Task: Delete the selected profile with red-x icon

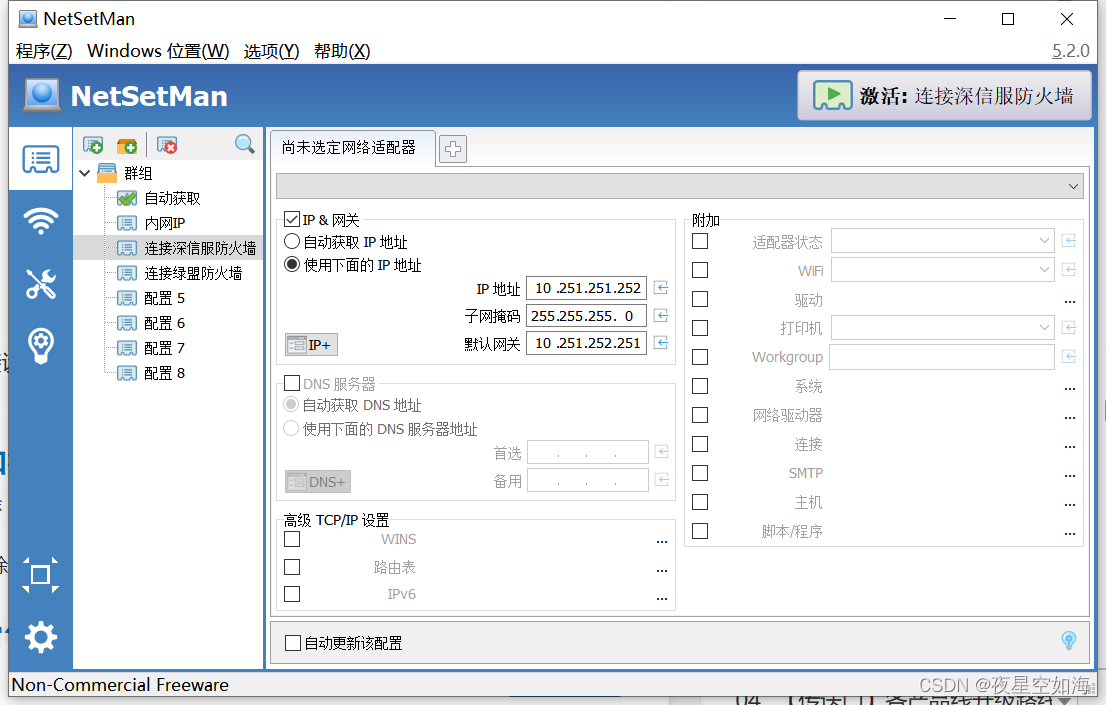Action: point(166,145)
